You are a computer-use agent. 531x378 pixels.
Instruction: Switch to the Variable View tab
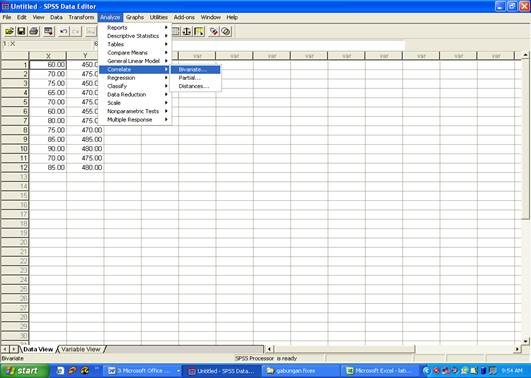coord(81,349)
